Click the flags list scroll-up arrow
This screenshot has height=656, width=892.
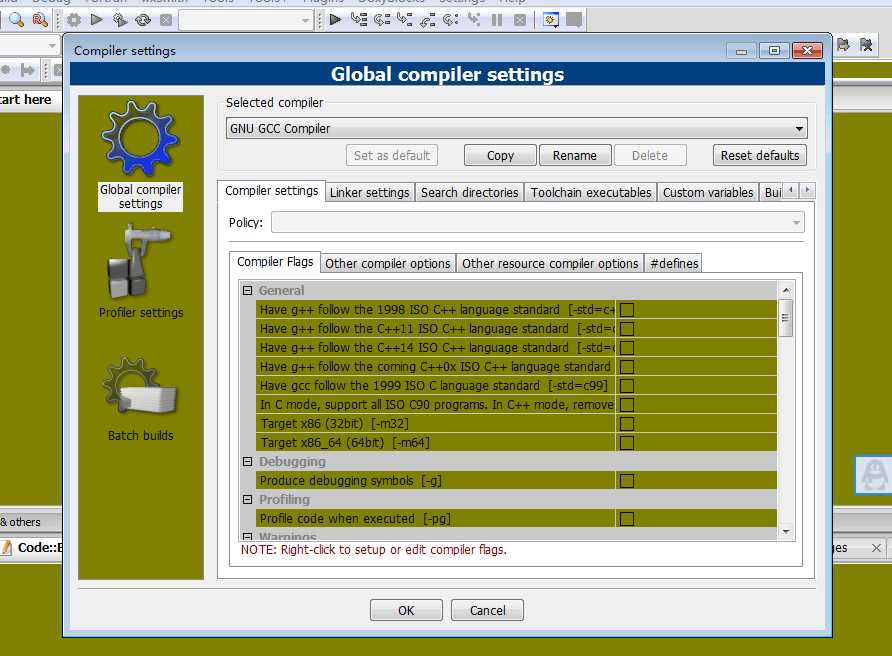(786, 291)
